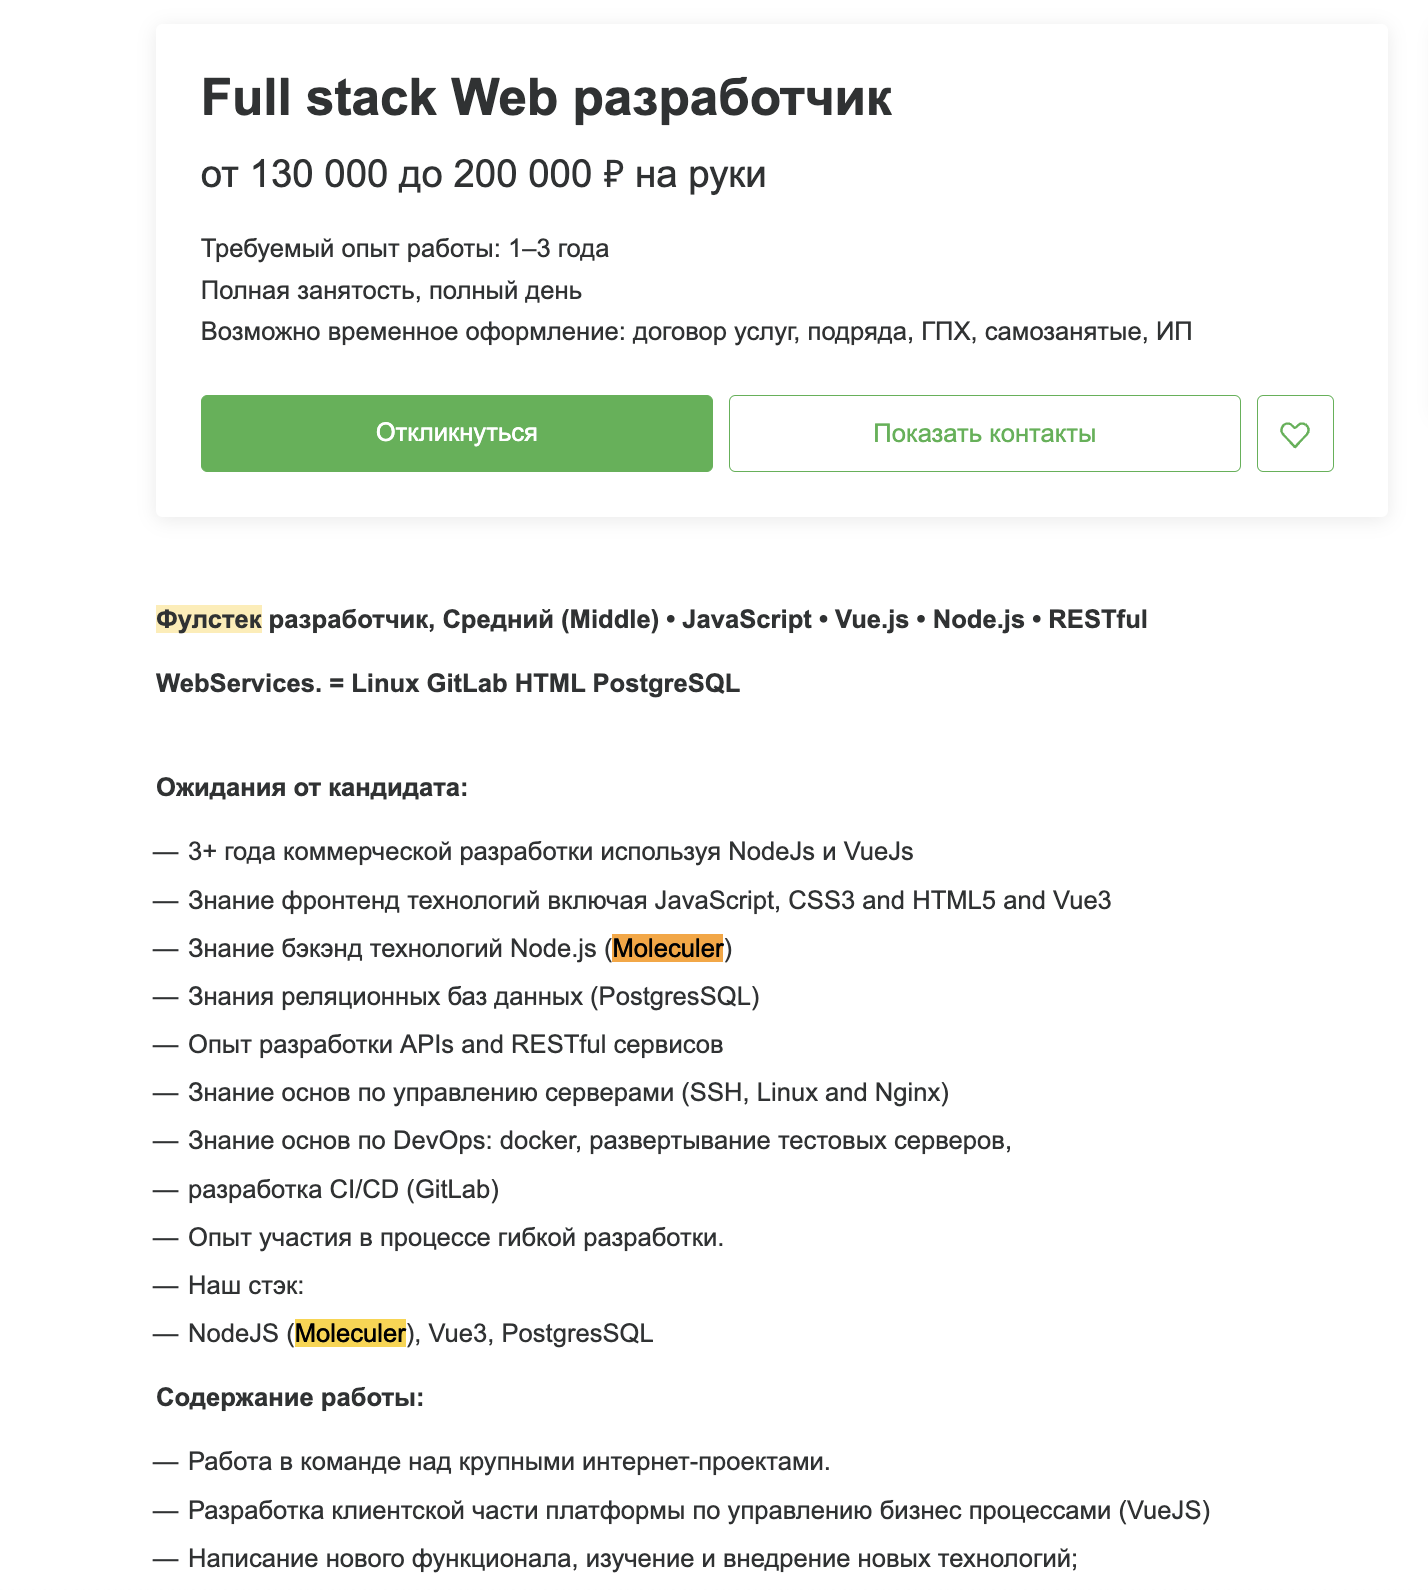Click the green Откликнуться button
Screen dimensions: 1428x1590
(x=456, y=433)
